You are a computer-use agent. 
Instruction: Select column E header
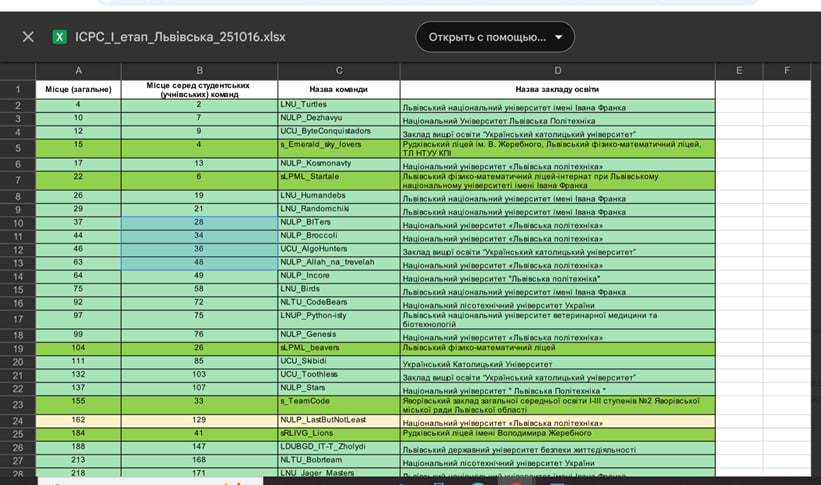click(x=738, y=71)
